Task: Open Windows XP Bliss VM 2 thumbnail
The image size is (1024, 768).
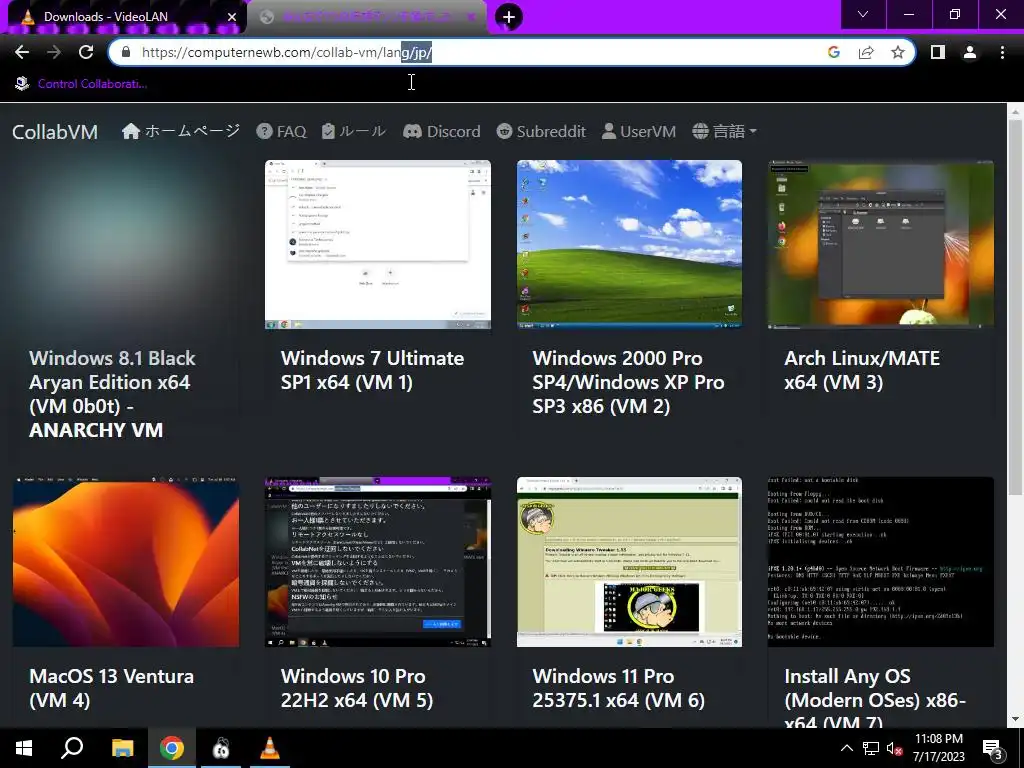Action: coord(630,244)
